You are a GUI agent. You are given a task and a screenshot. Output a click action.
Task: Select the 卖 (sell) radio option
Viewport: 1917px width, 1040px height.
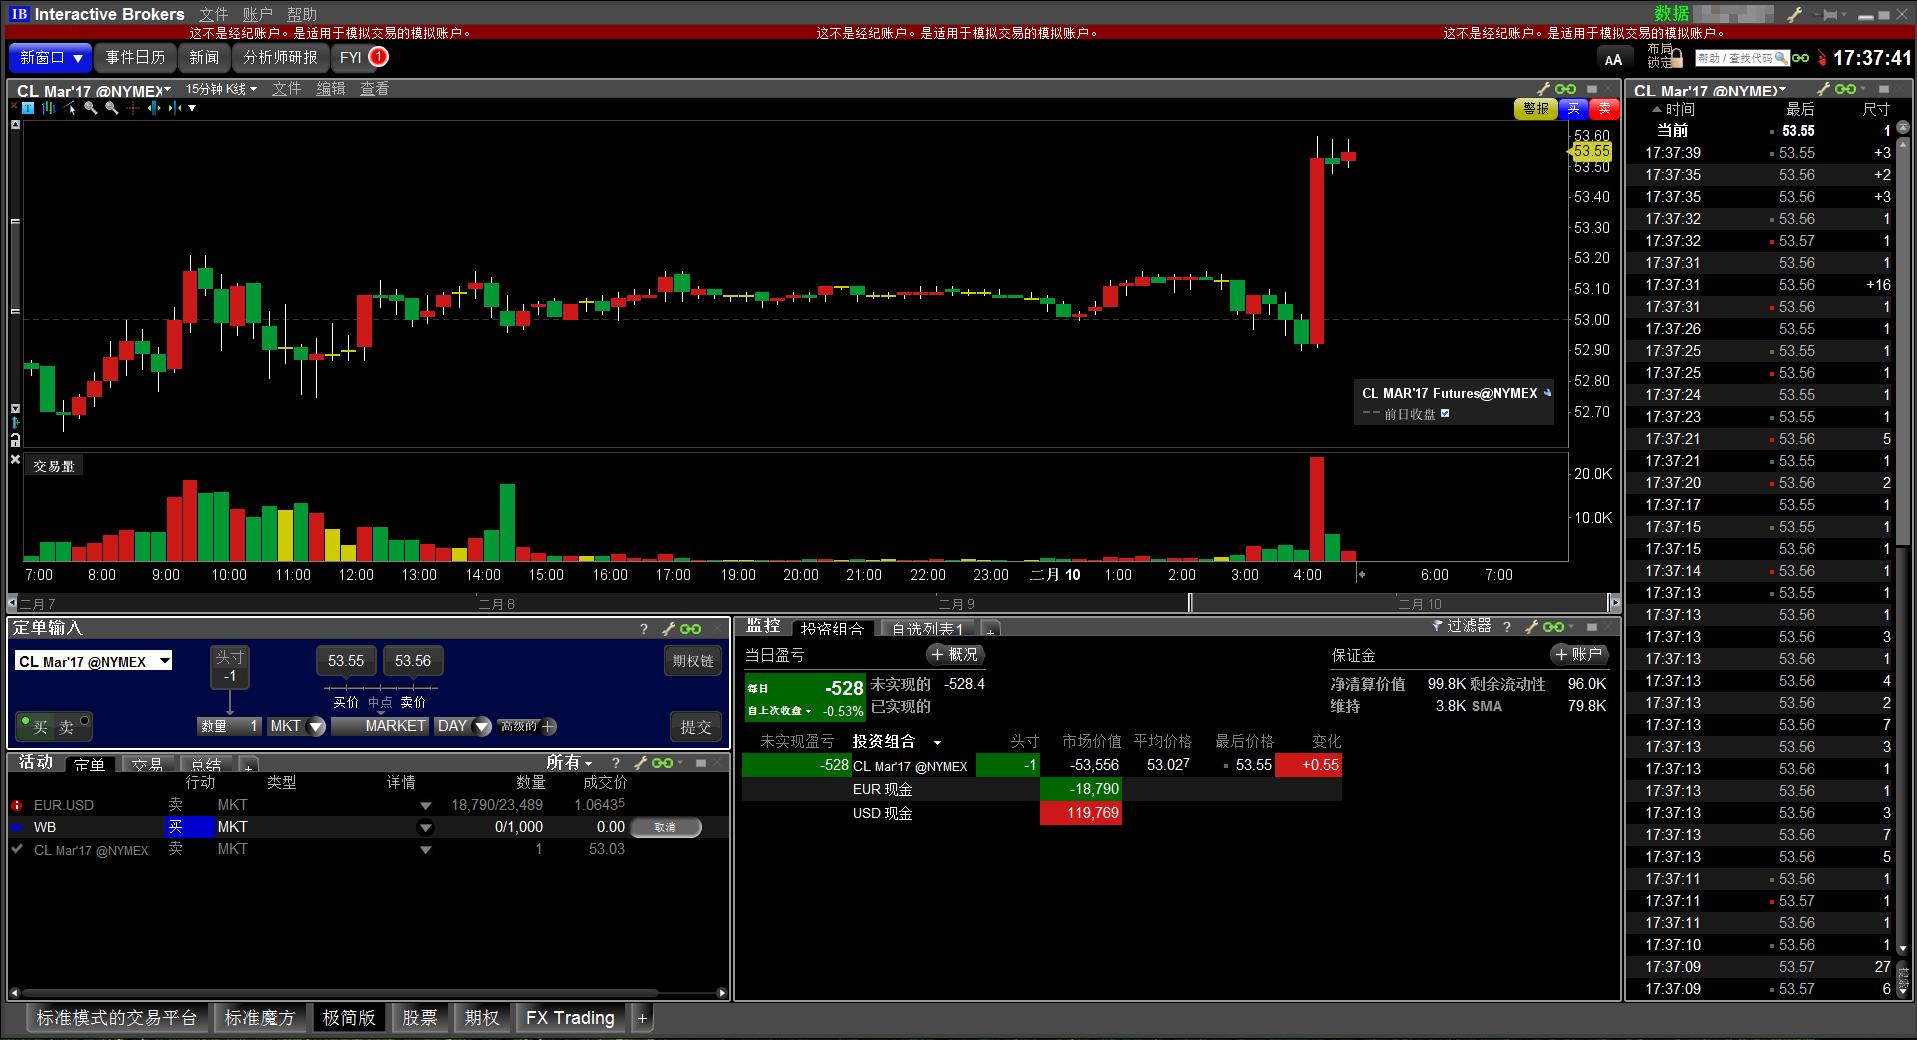(x=84, y=721)
